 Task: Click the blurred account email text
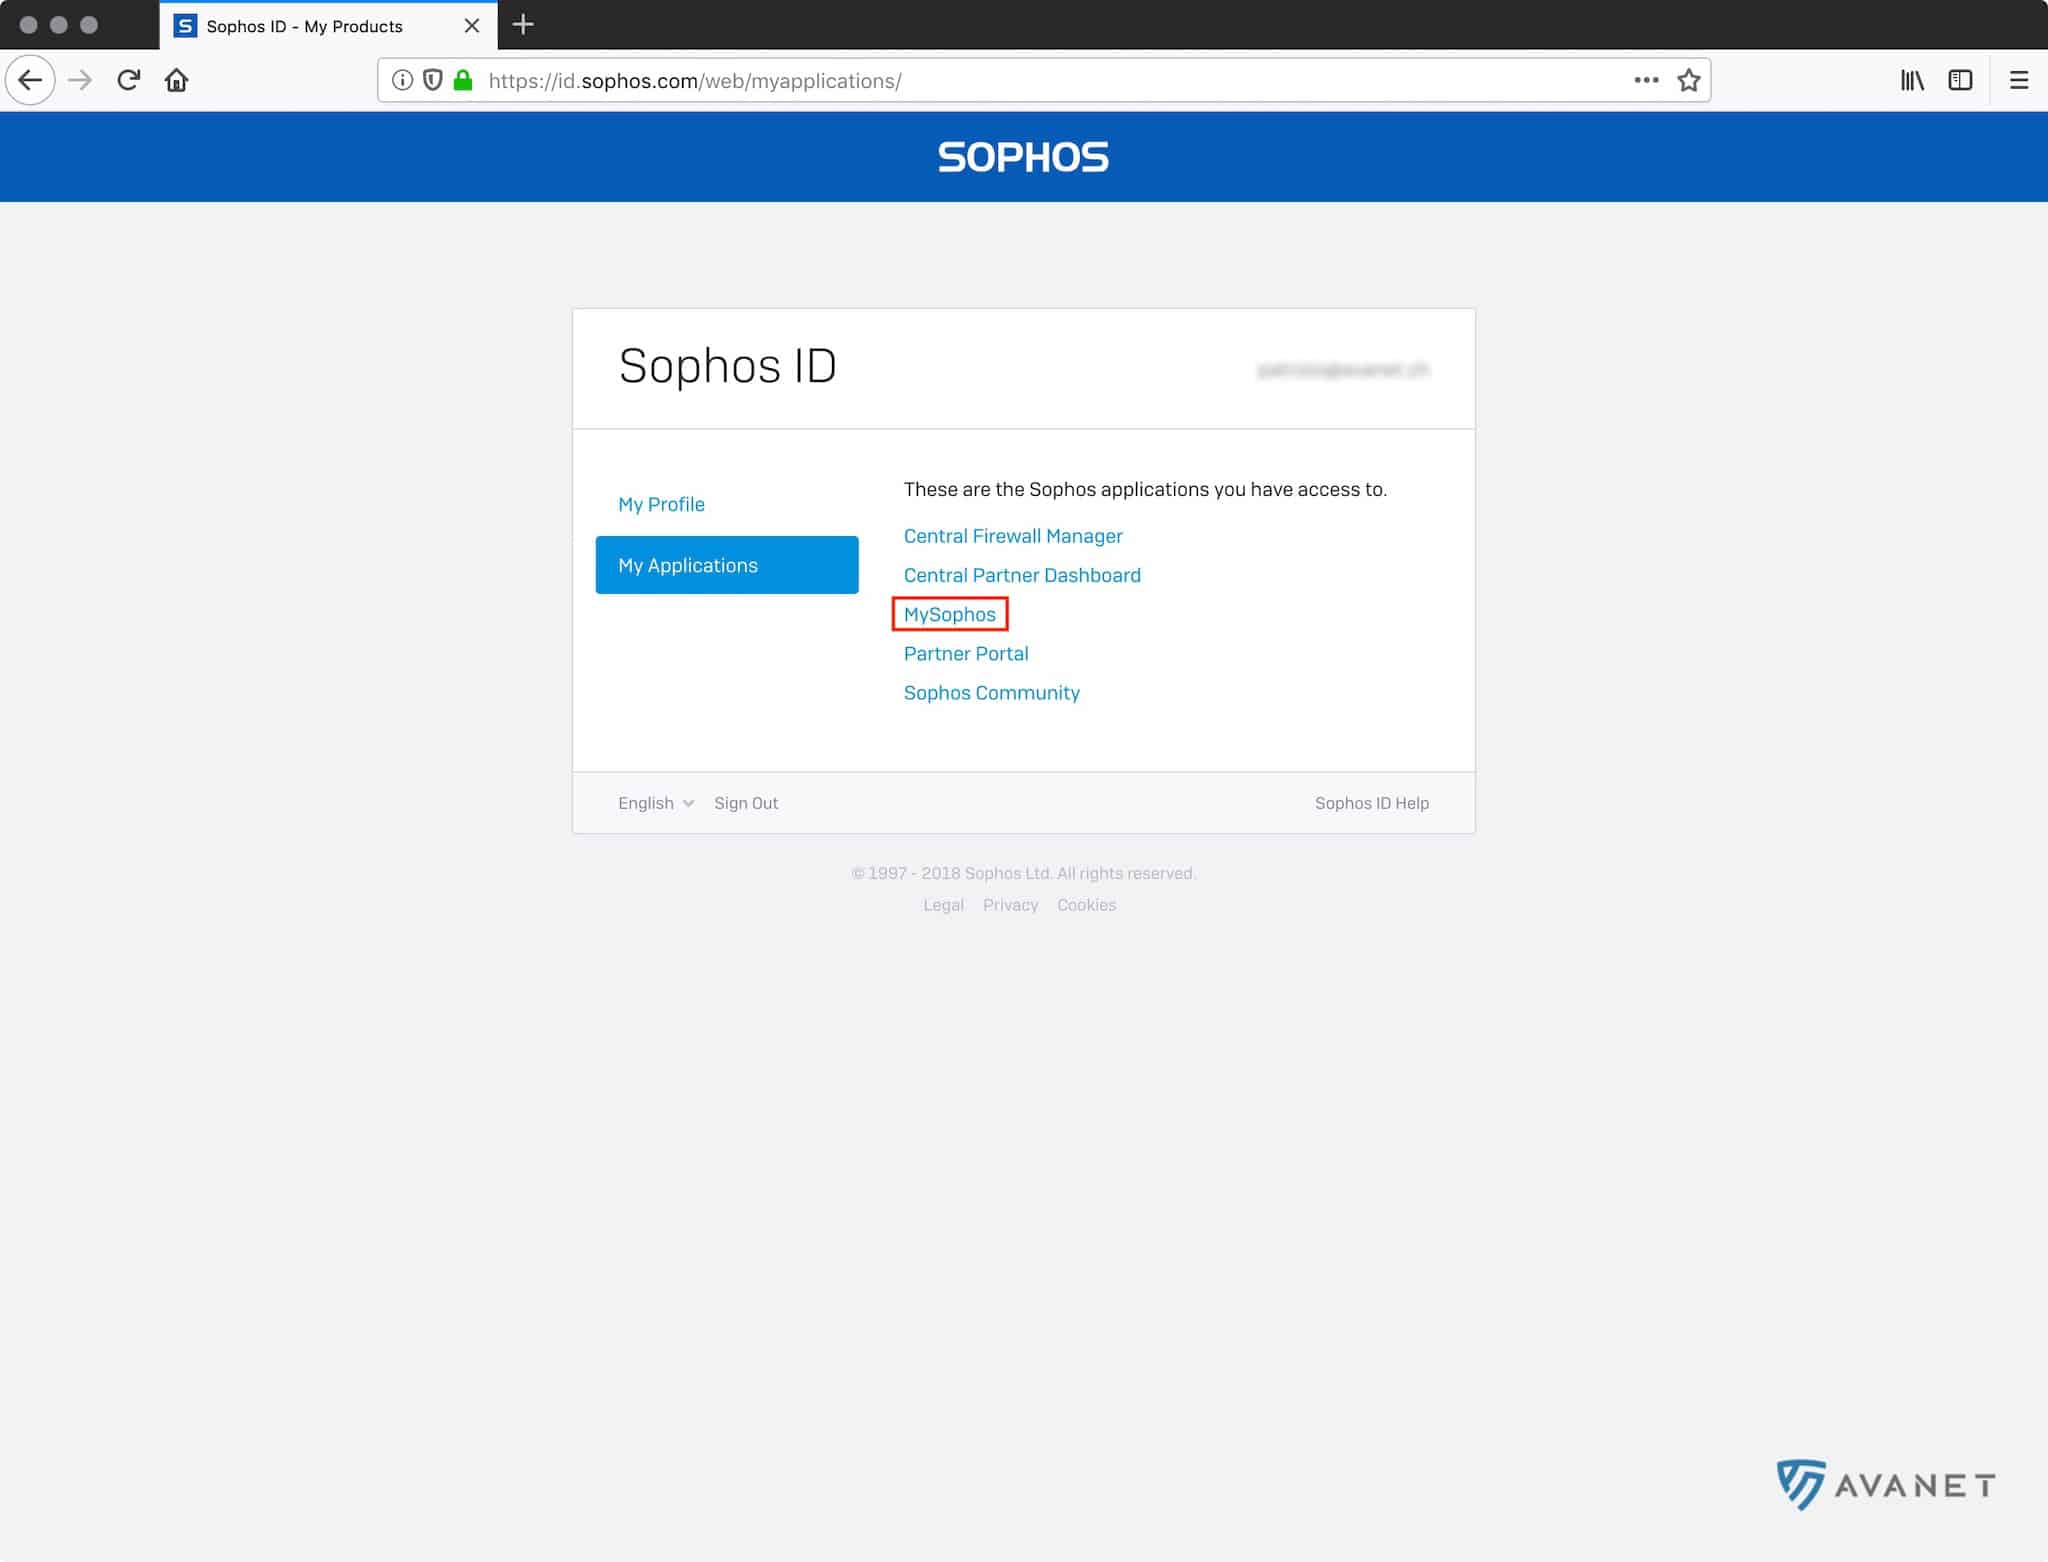[x=1343, y=370]
